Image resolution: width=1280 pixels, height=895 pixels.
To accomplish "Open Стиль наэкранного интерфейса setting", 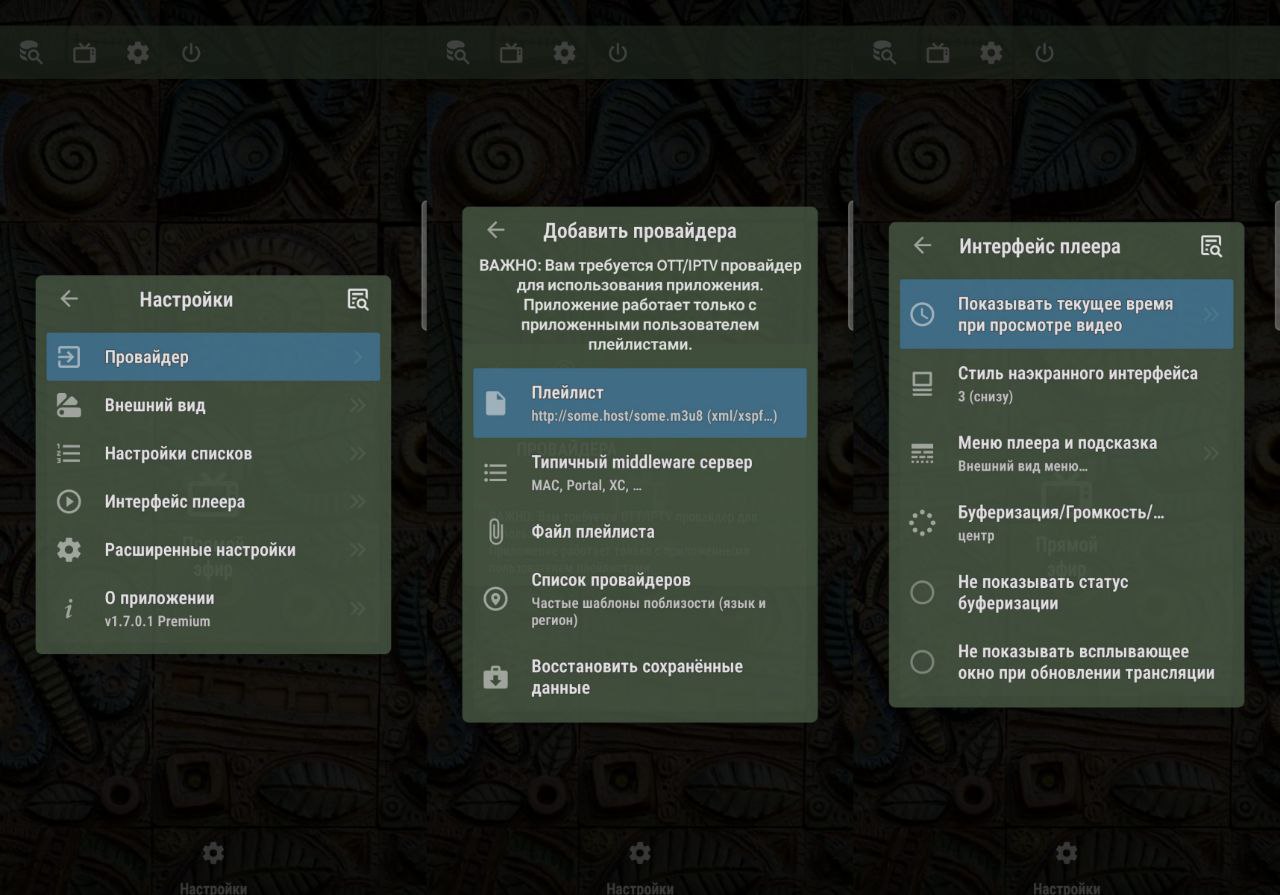I will point(1065,384).
